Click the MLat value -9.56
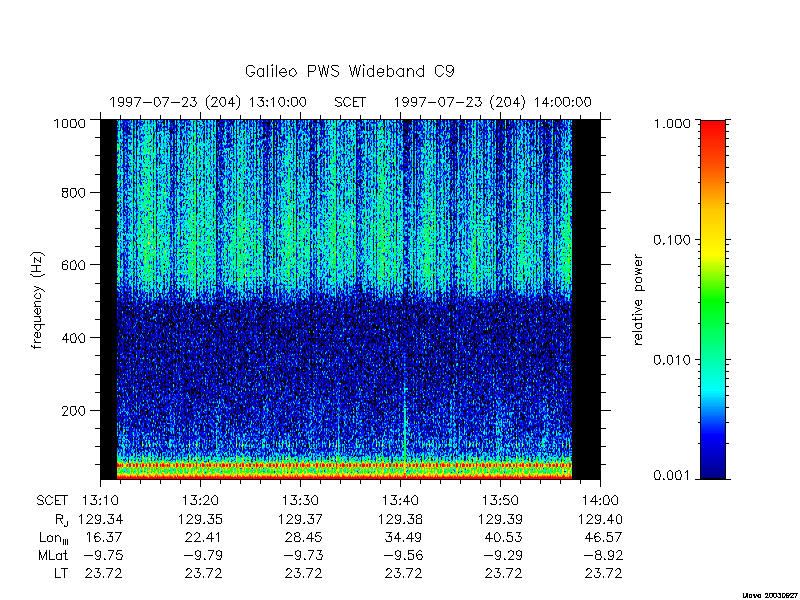800x600 pixels. click(x=402, y=555)
